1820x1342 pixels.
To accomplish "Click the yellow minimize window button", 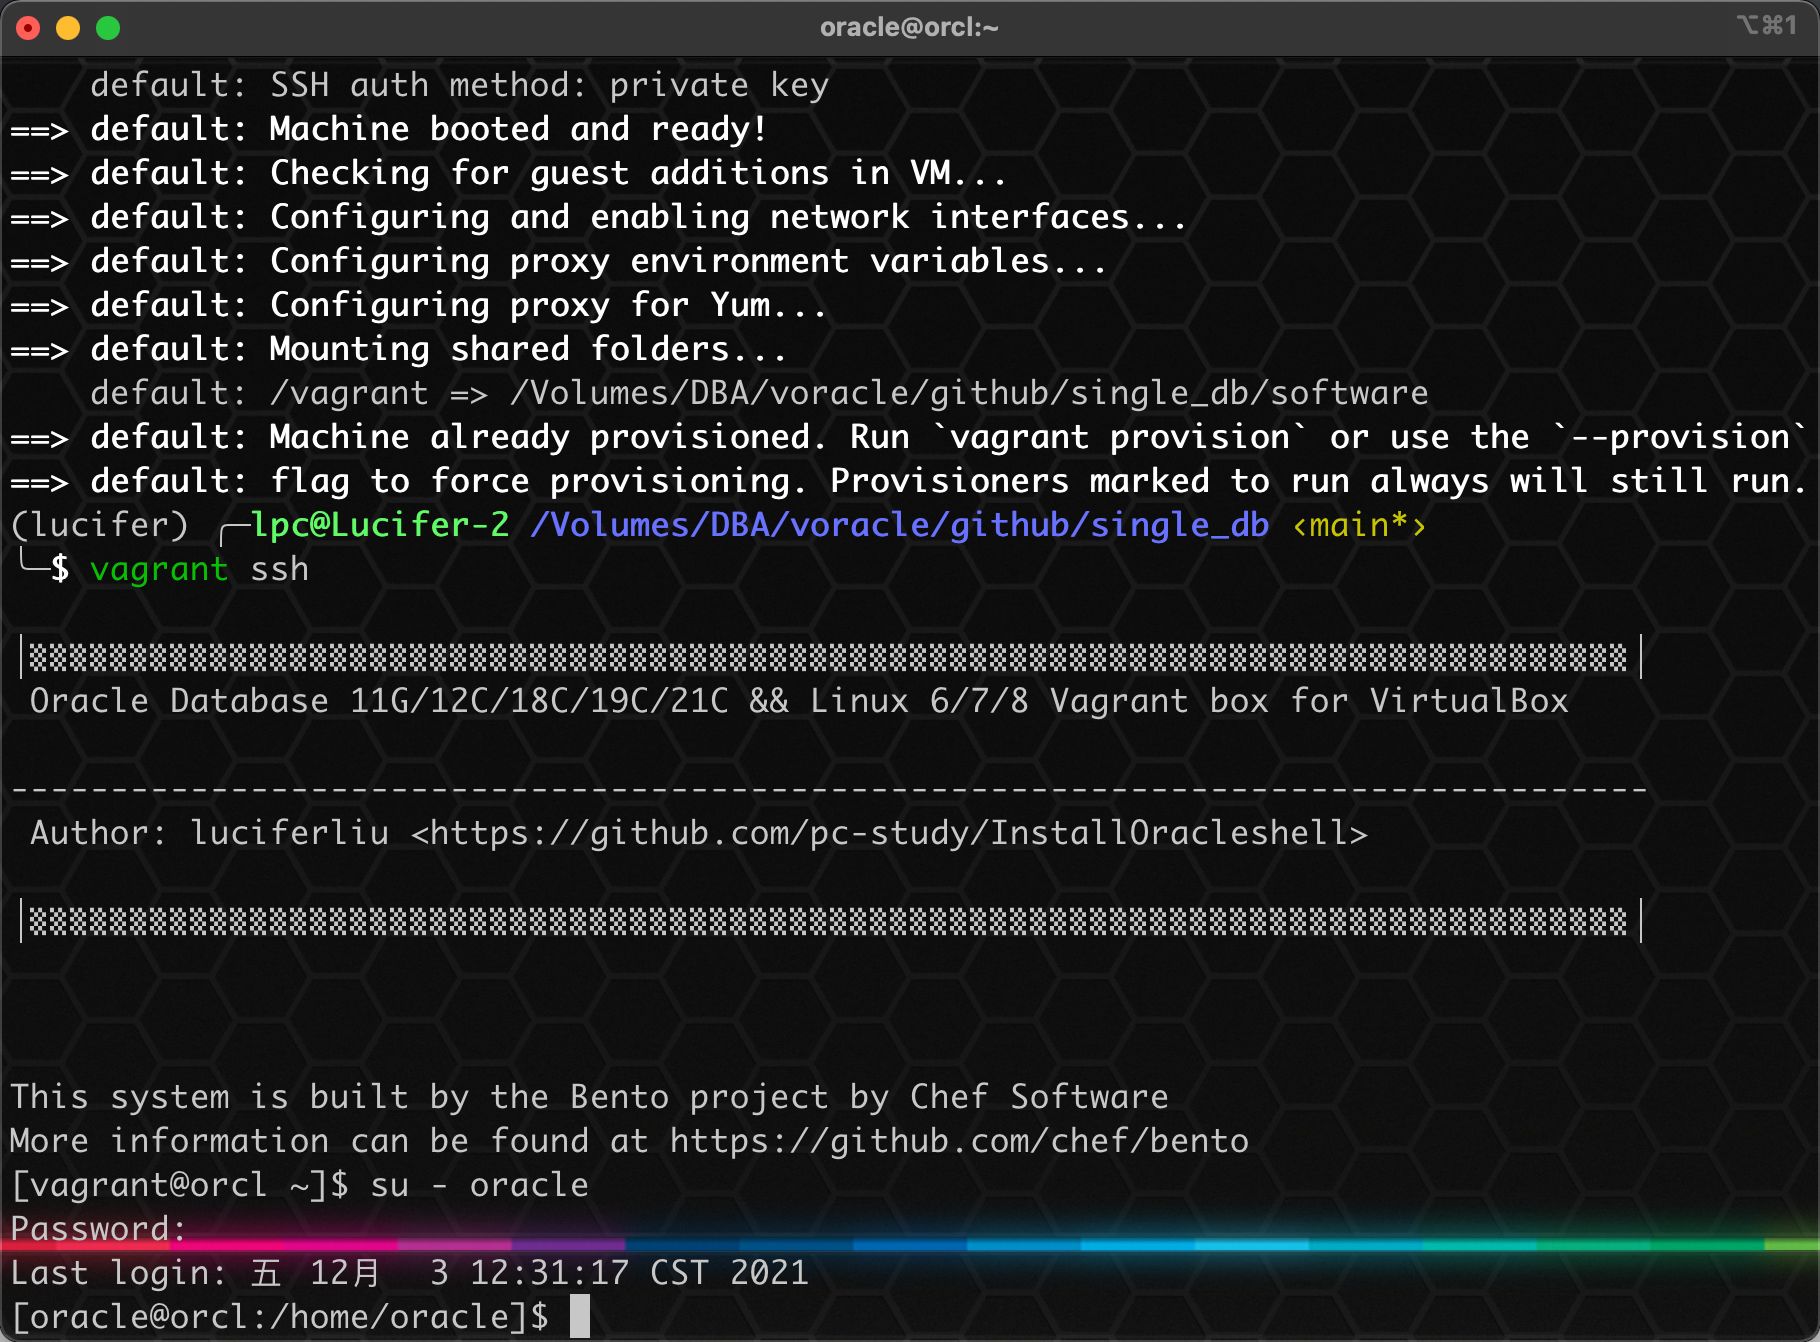I will (x=68, y=28).
